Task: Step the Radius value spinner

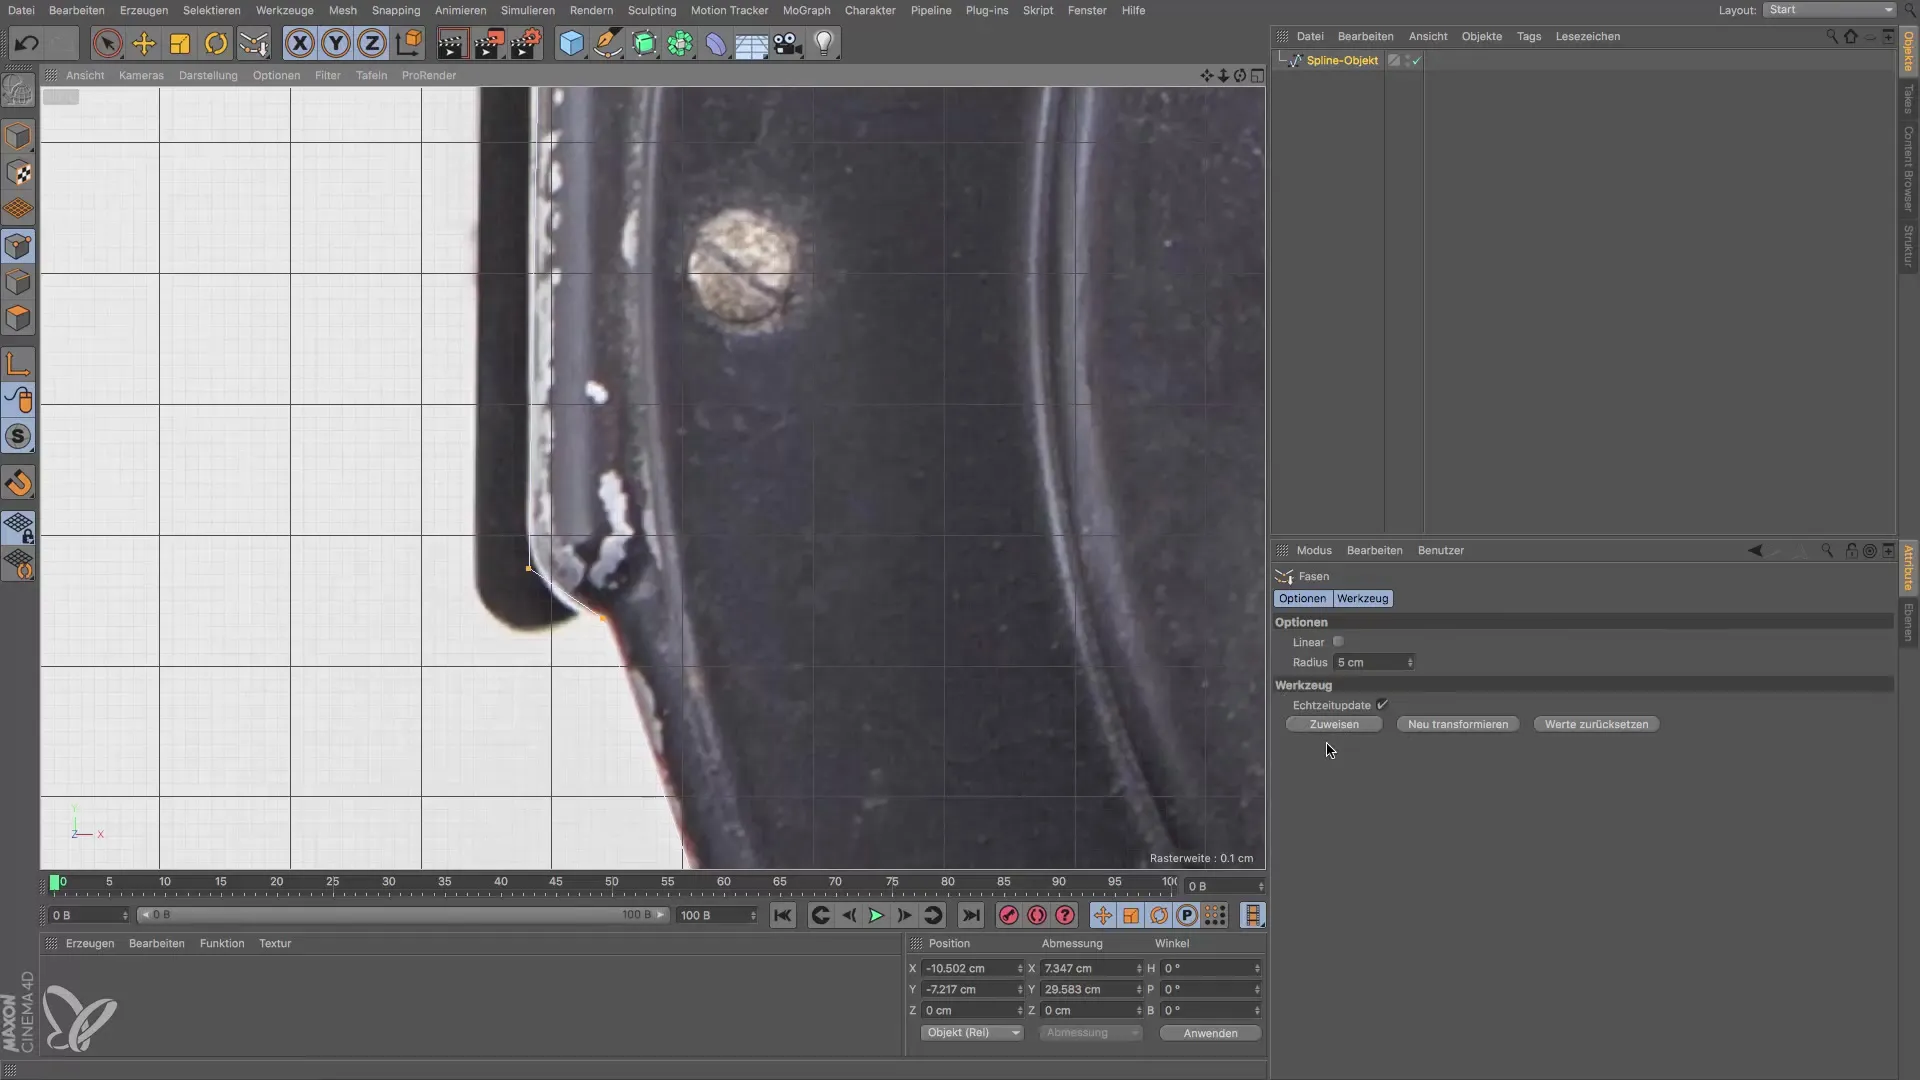Action: click(x=1410, y=662)
